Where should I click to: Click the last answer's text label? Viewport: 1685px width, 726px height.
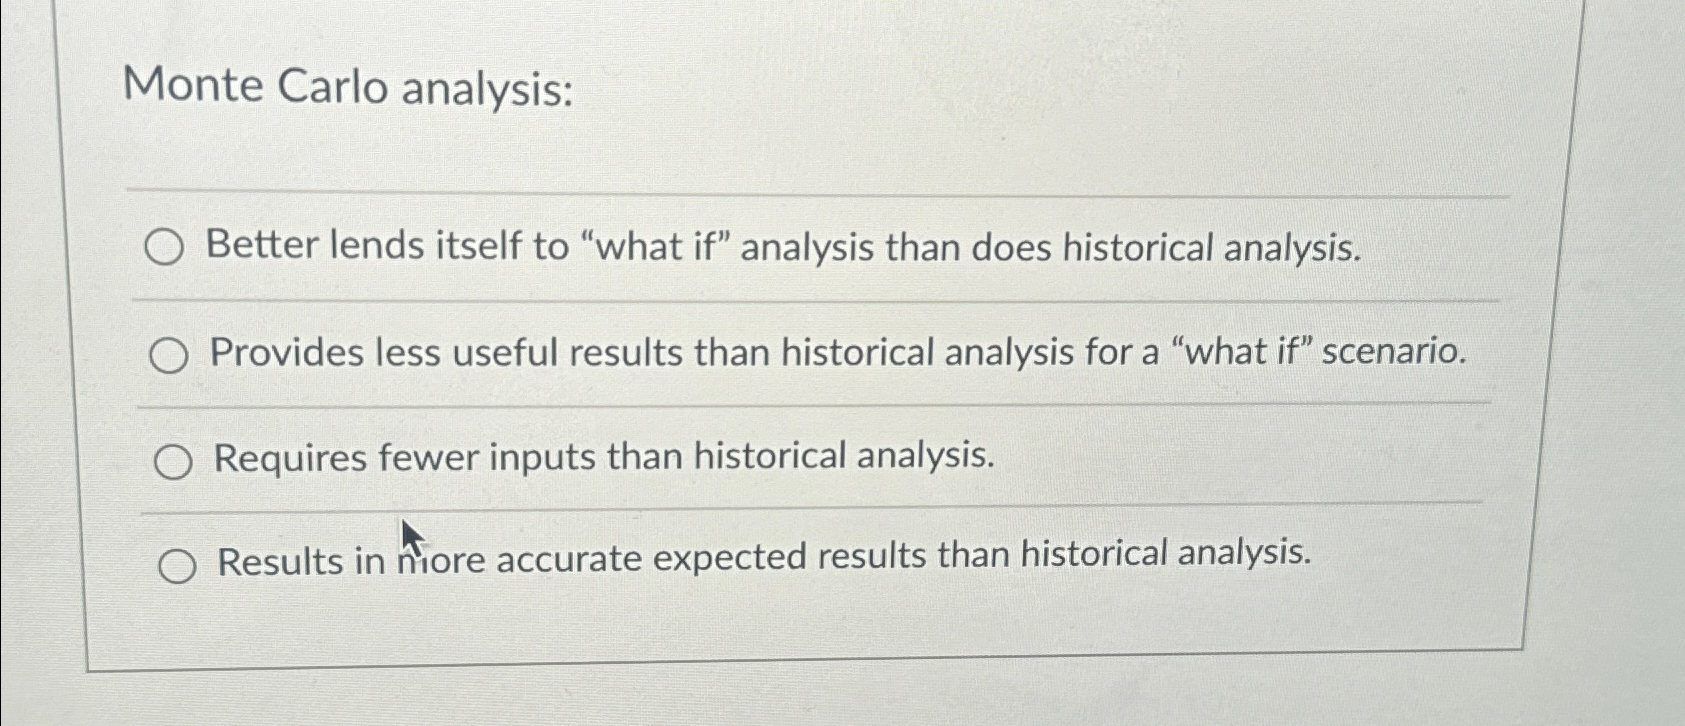[x=765, y=560]
